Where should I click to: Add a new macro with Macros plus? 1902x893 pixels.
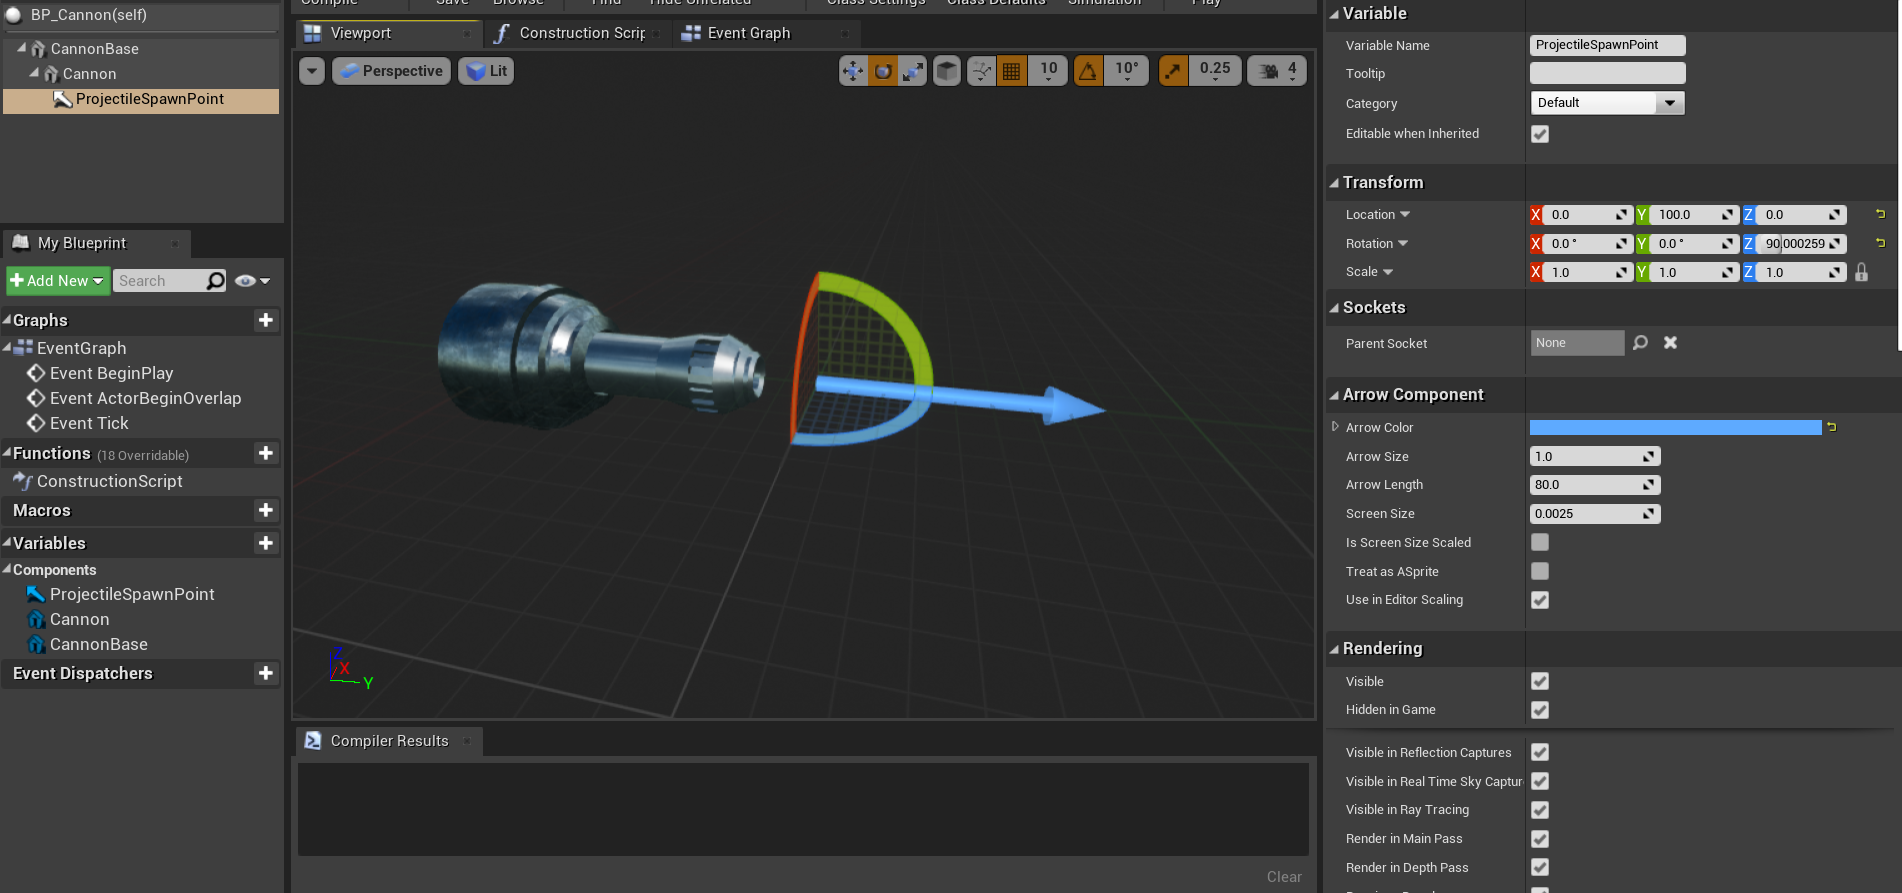266,510
